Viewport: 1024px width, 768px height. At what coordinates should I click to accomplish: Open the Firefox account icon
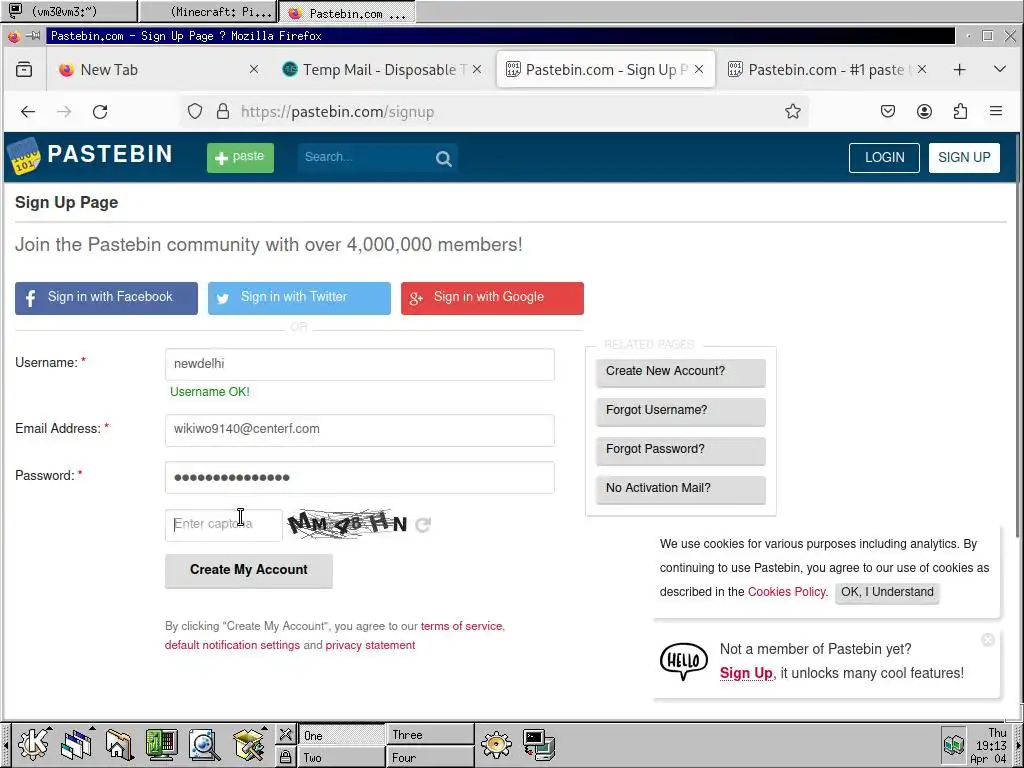[924, 112]
